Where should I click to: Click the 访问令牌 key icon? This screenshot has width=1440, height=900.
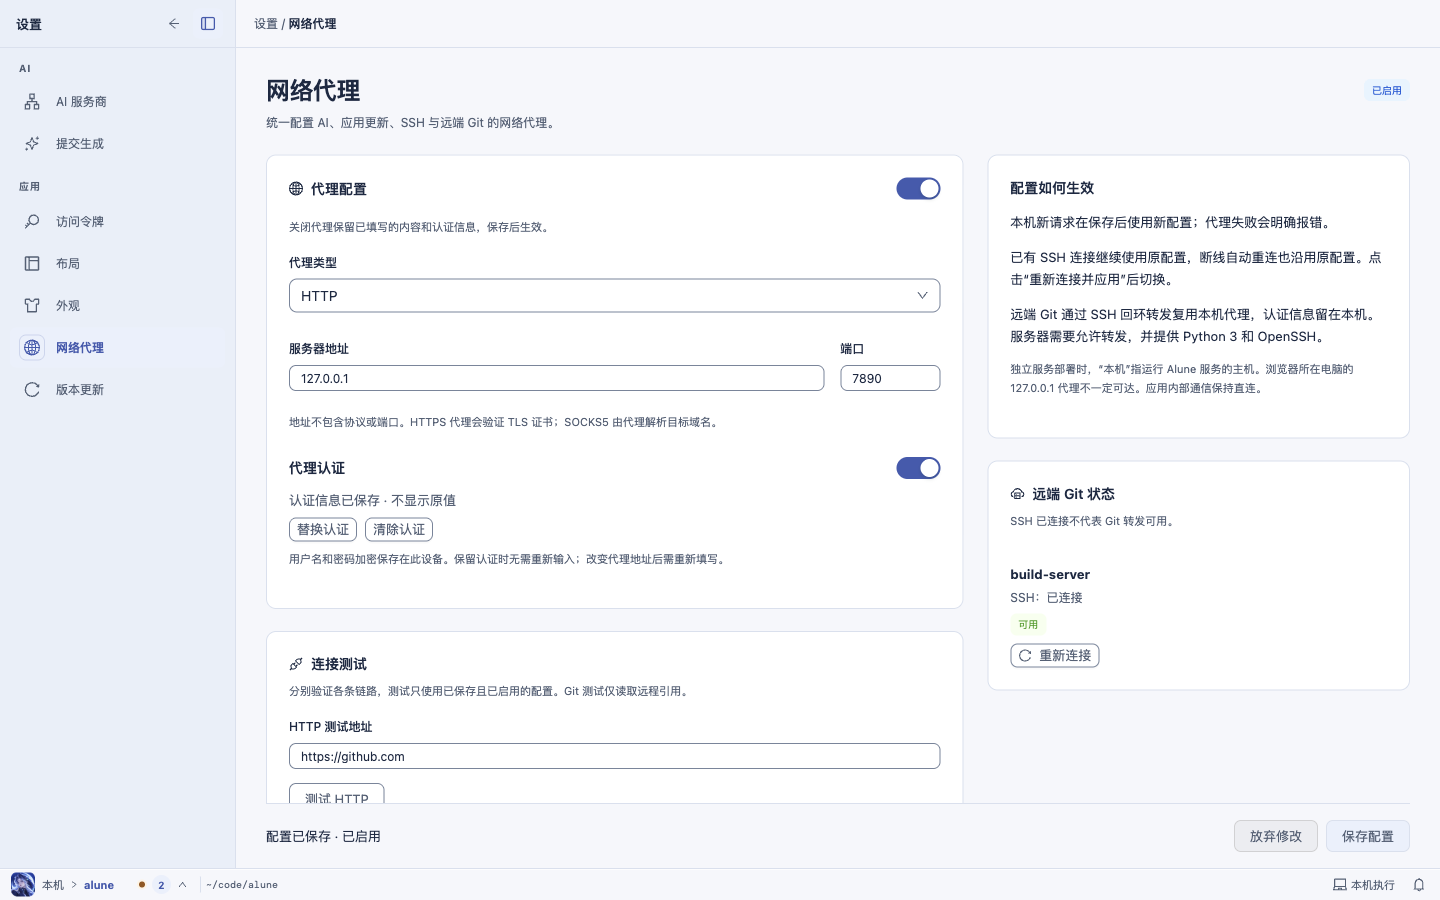[32, 221]
